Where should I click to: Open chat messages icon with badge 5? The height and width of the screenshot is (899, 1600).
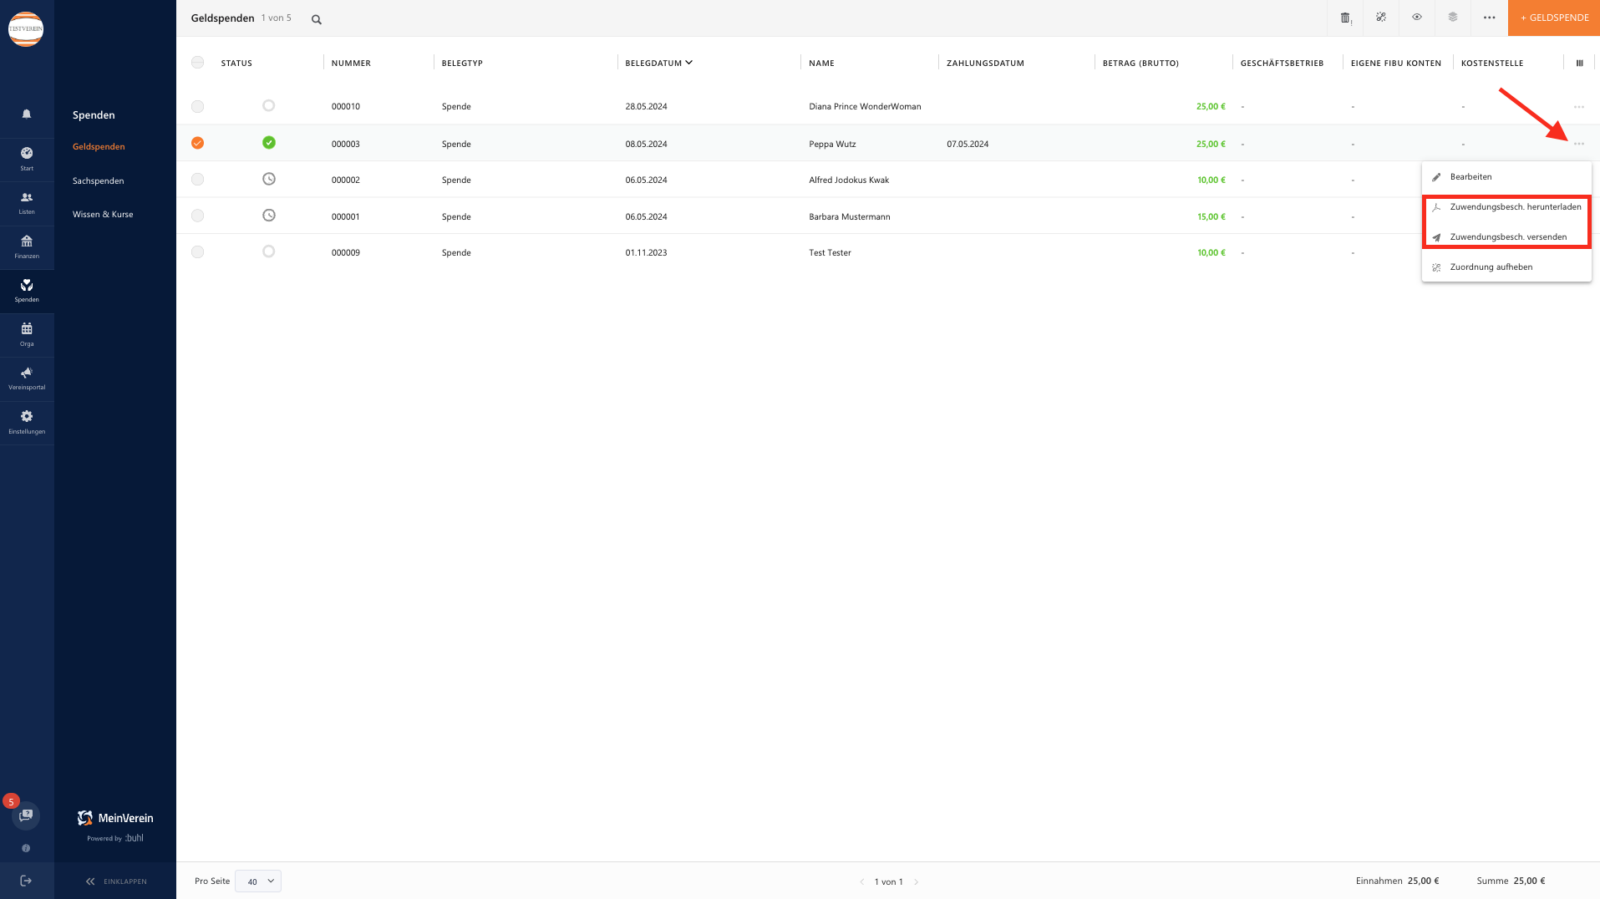pos(26,815)
